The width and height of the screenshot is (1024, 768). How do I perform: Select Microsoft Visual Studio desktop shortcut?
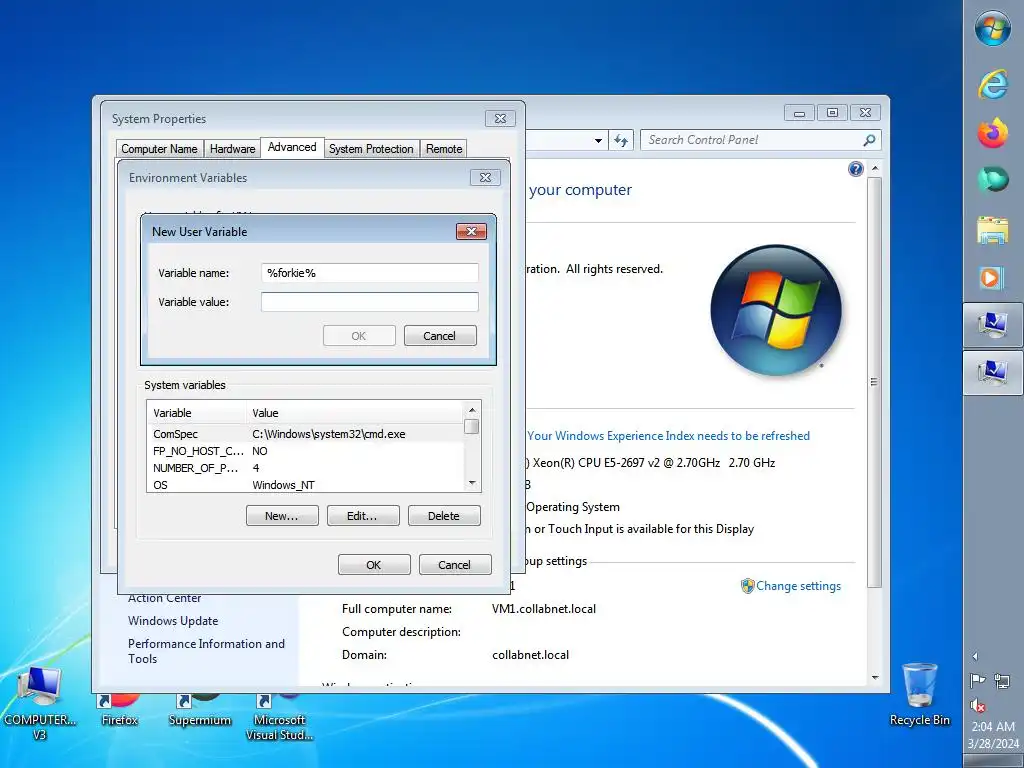coord(280,718)
